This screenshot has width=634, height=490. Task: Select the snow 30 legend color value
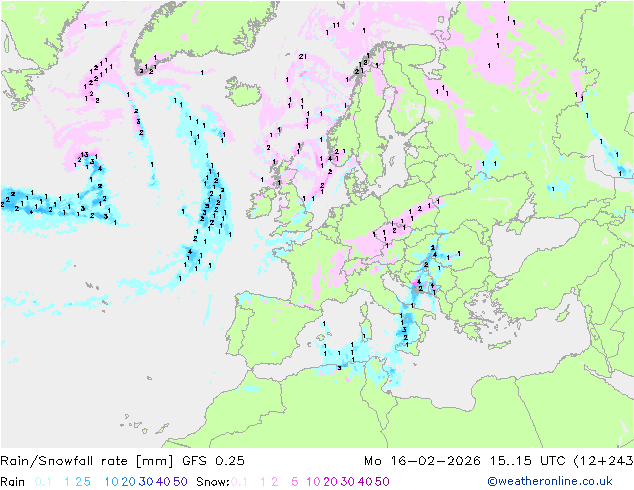(348, 482)
